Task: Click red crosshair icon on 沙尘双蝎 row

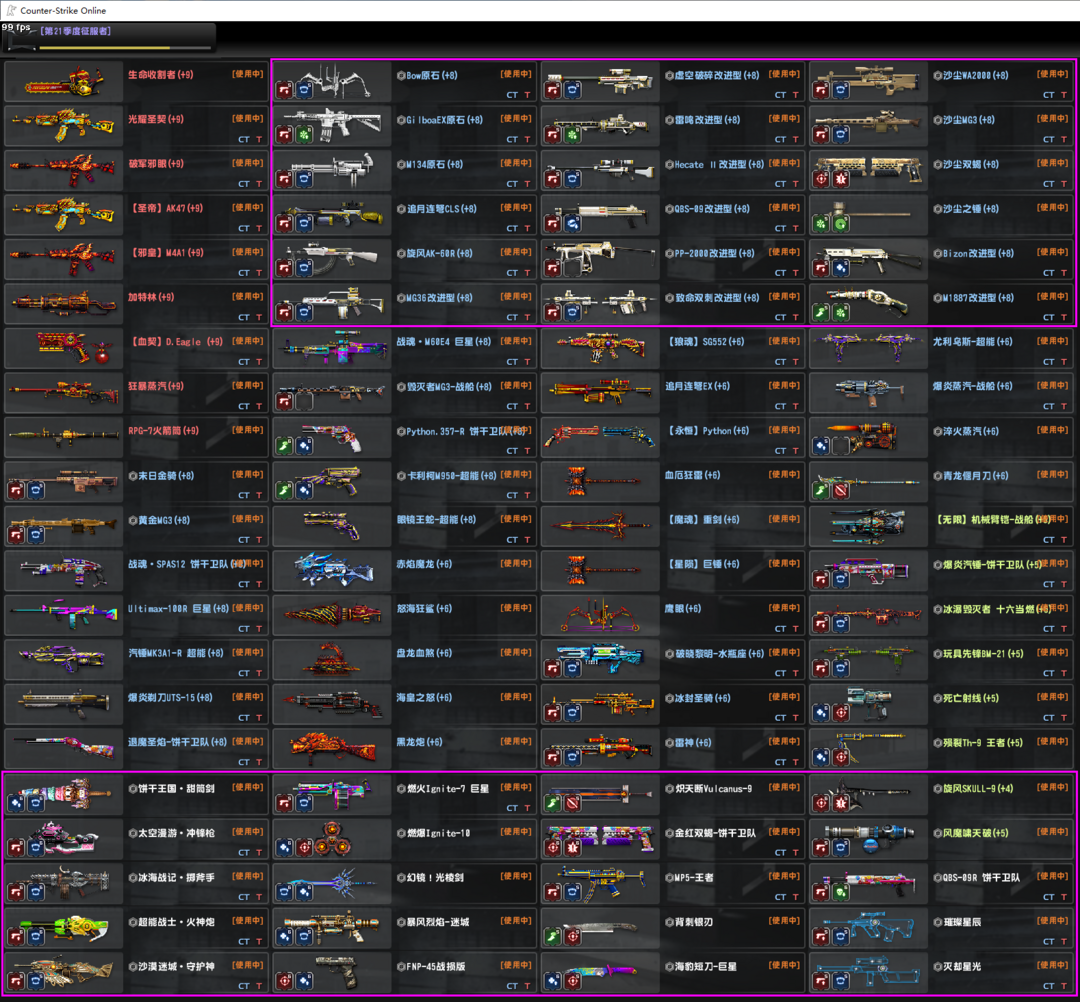Action: (x=820, y=179)
